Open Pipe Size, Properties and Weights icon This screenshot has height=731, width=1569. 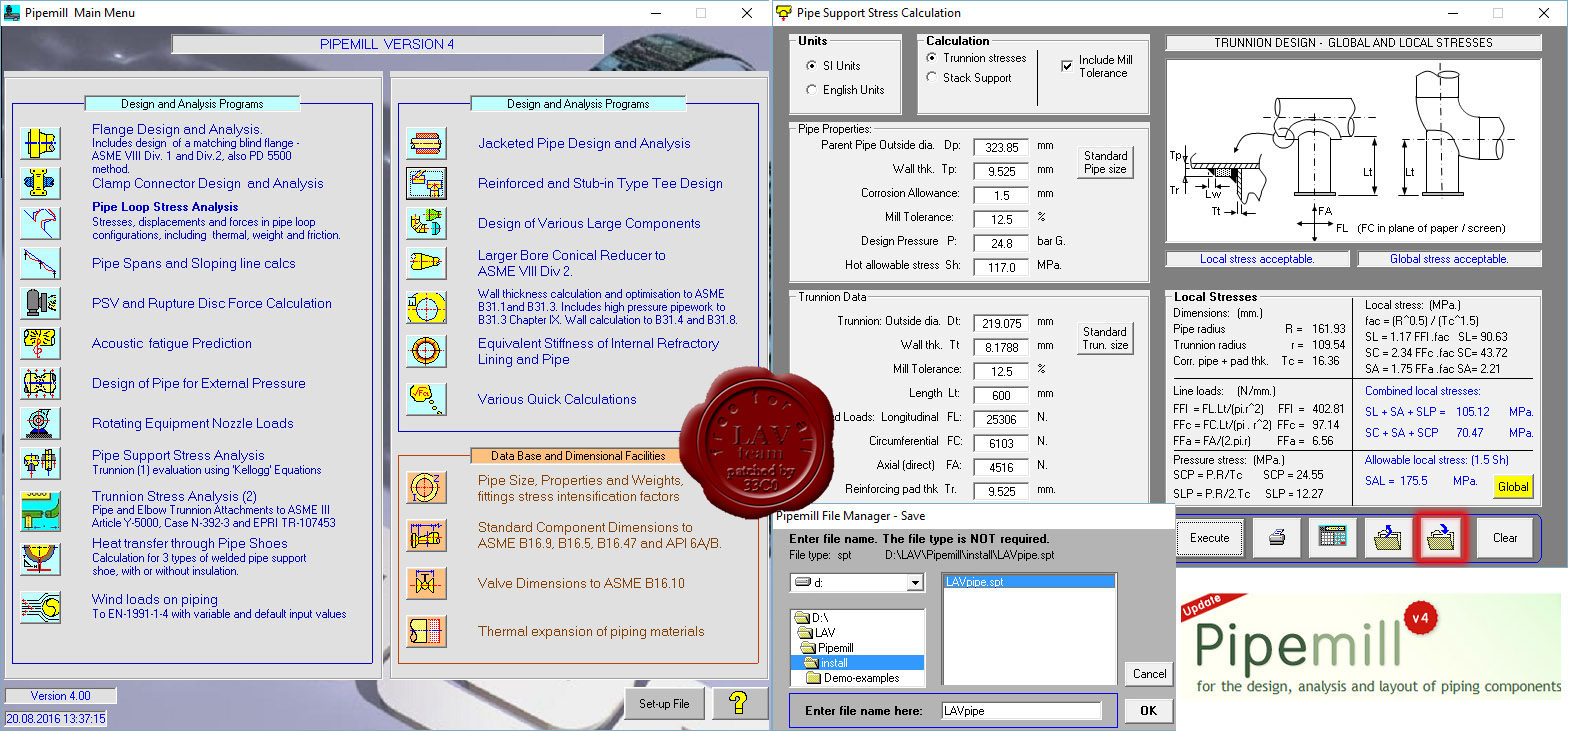pos(427,487)
